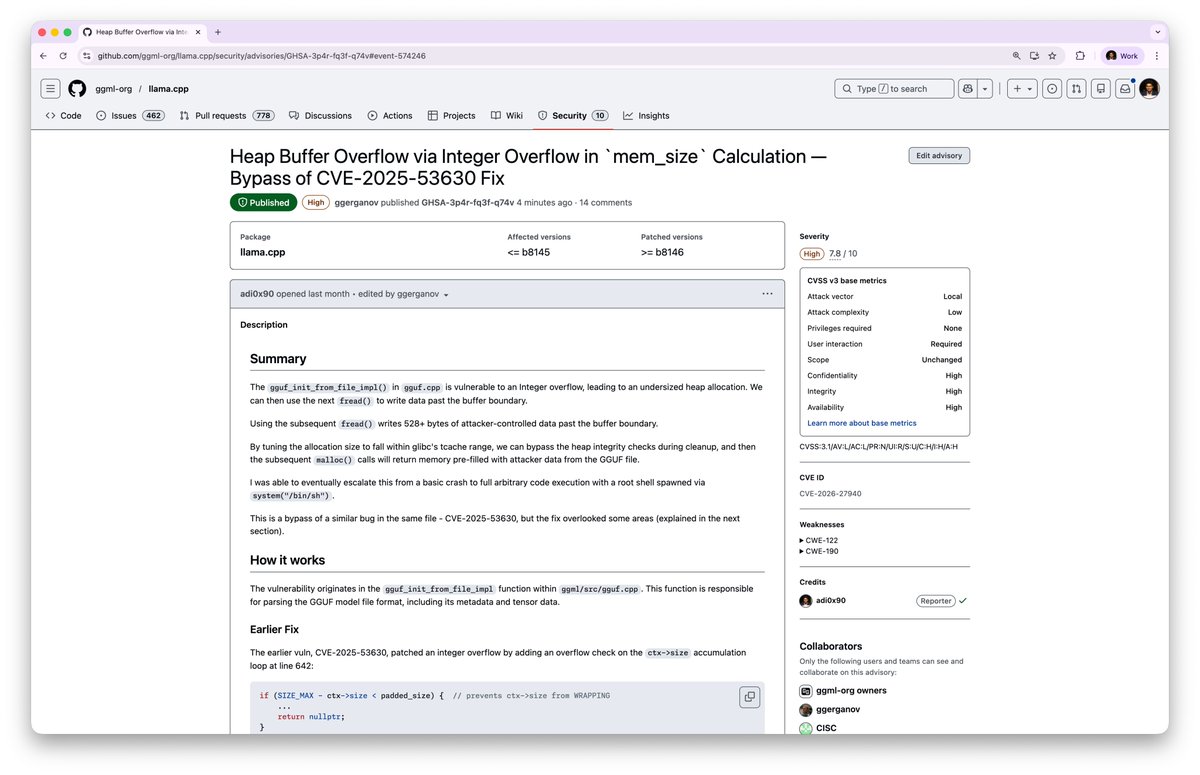This screenshot has width=1200, height=775.
Task: Open the comment options kebab menu
Action: (767, 293)
